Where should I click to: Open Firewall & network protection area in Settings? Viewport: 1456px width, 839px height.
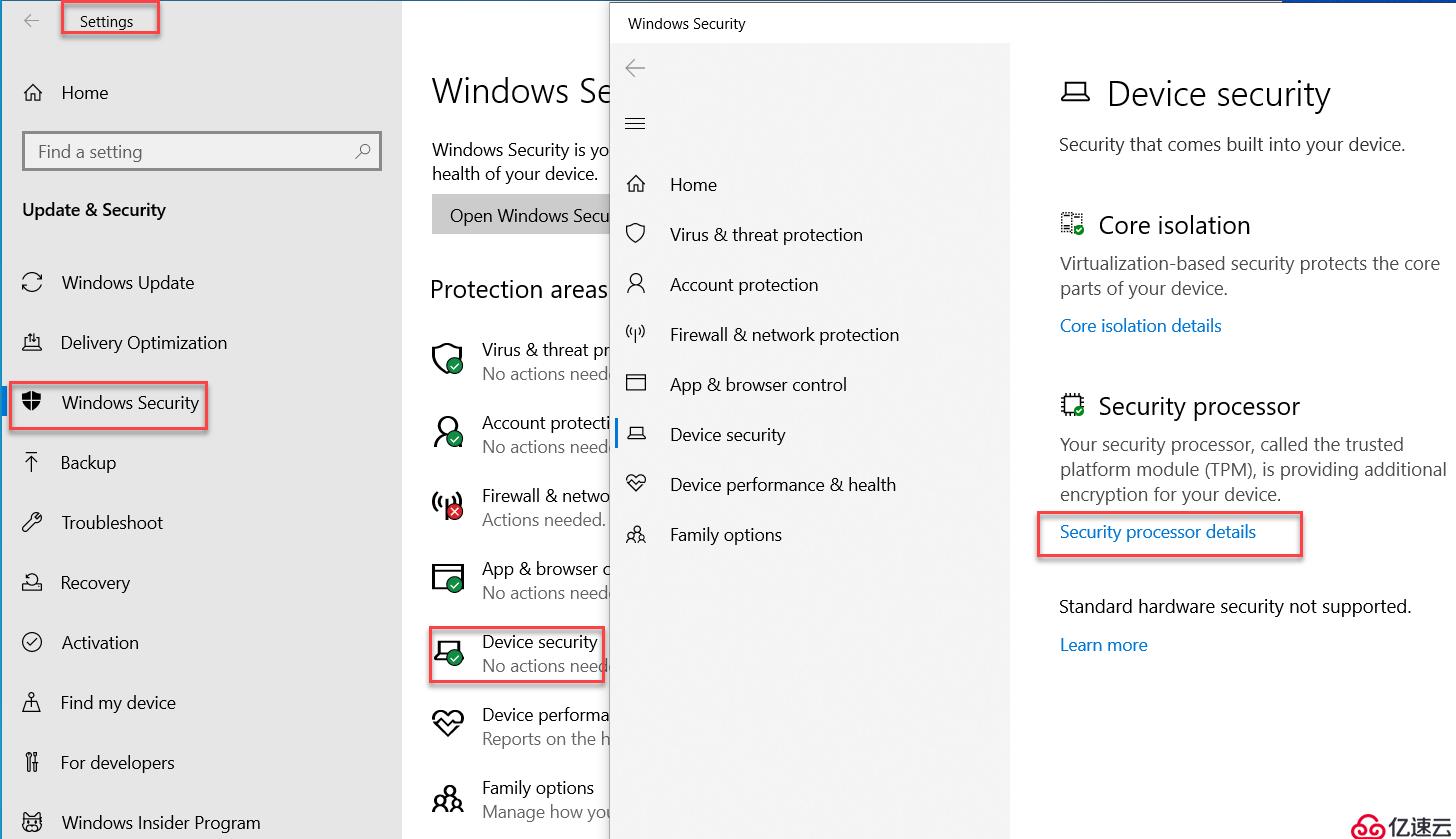pyautogui.click(x=520, y=507)
